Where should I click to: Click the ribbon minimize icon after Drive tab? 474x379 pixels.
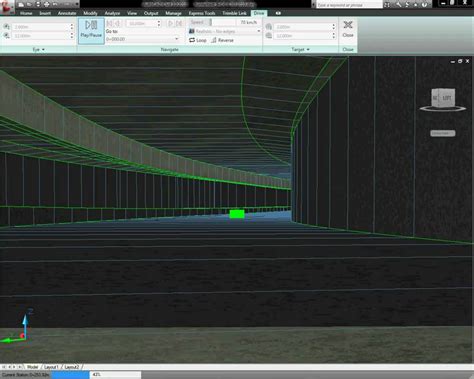click(278, 13)
